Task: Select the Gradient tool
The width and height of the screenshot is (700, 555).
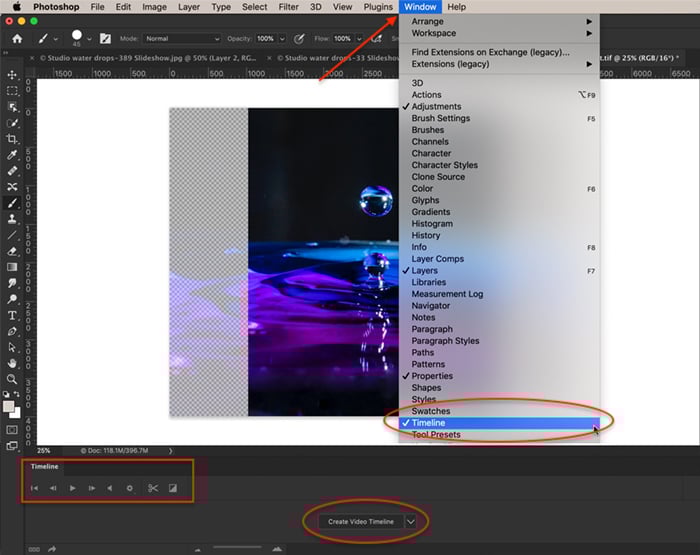Action: click(x=12, y=267)
